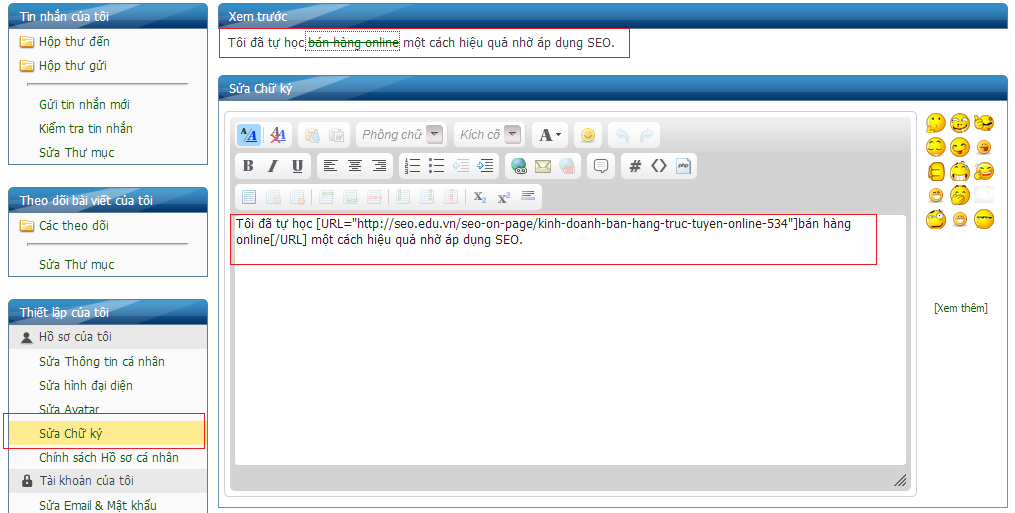The width and height of the screenshot is (1015, 513).
Task: Click the bán hàng online preview link
Action: tap(353, 42)
